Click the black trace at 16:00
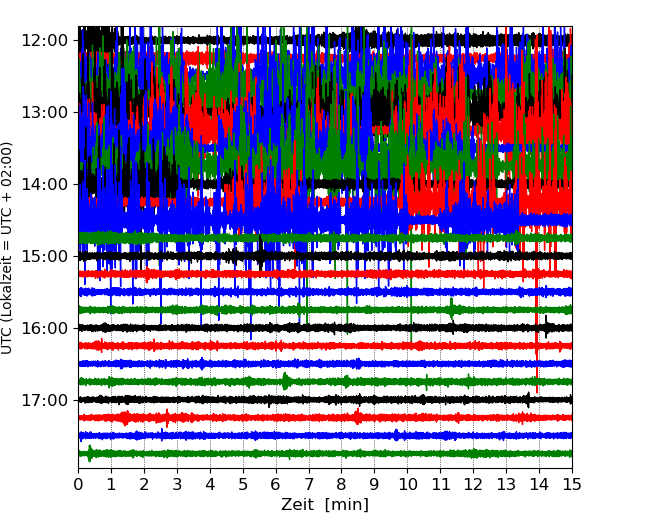The image size is (650, 520). (x=300, y=327)
